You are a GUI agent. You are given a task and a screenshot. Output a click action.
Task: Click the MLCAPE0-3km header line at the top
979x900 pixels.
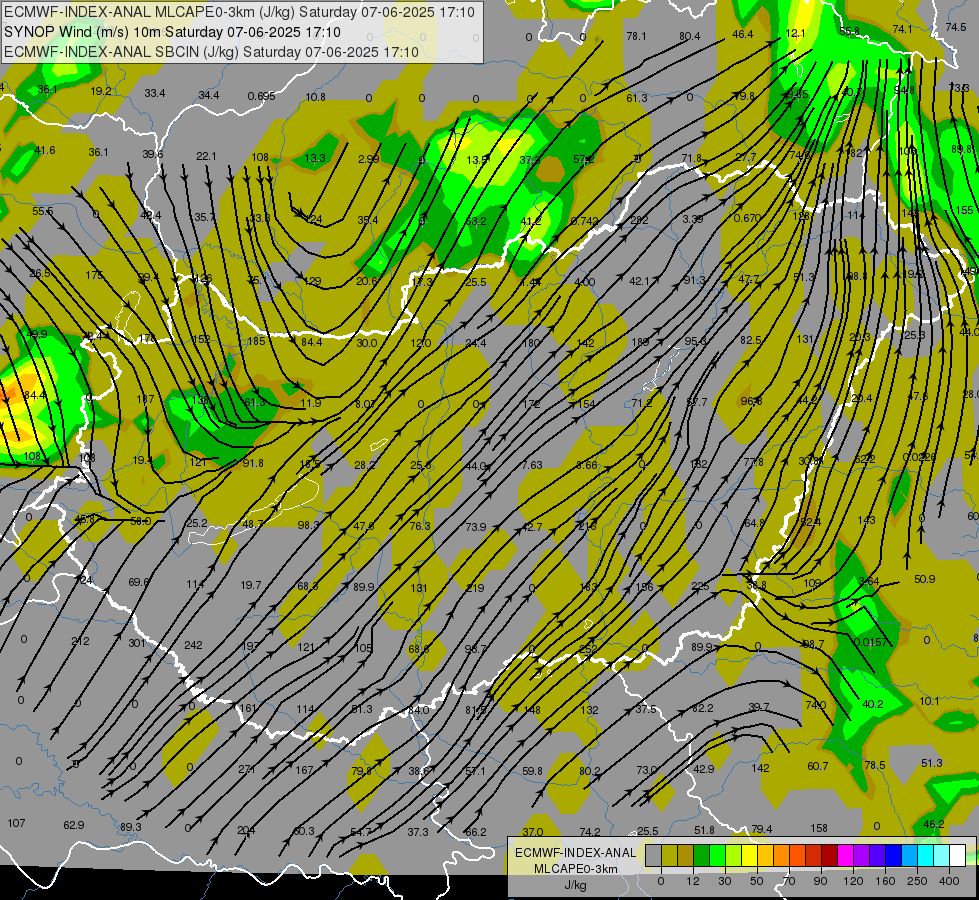[239, 12]
